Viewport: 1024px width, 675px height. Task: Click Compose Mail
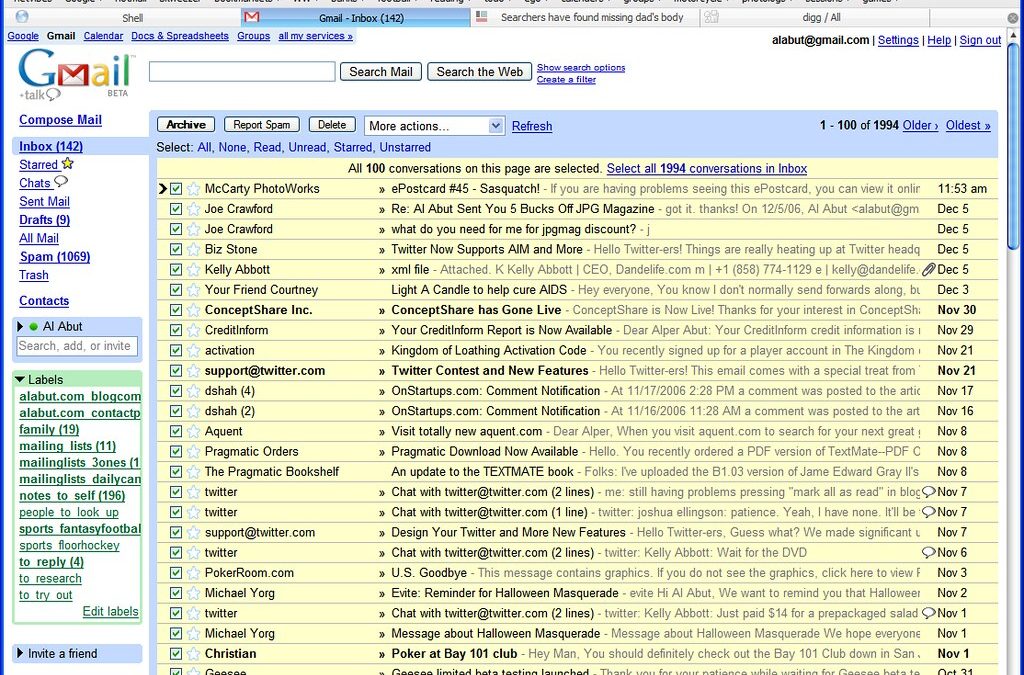(x=60, y=120)
